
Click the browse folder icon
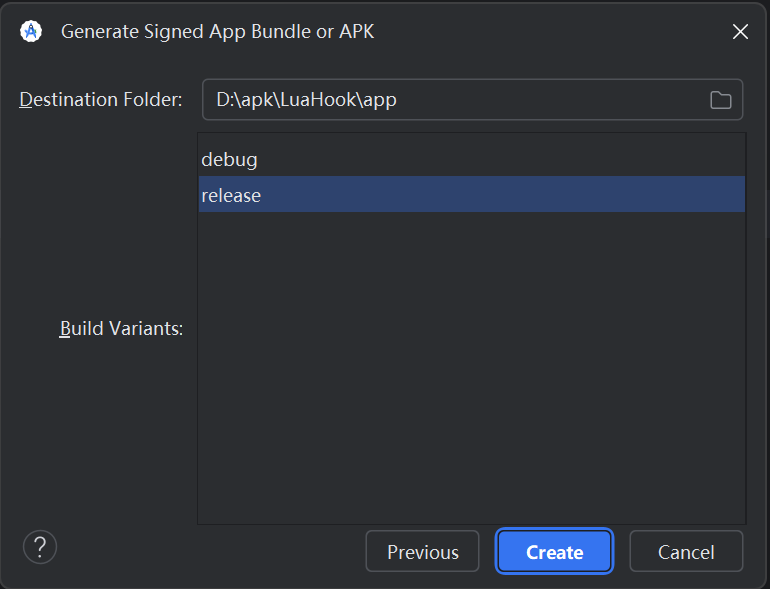pos(720,100)
